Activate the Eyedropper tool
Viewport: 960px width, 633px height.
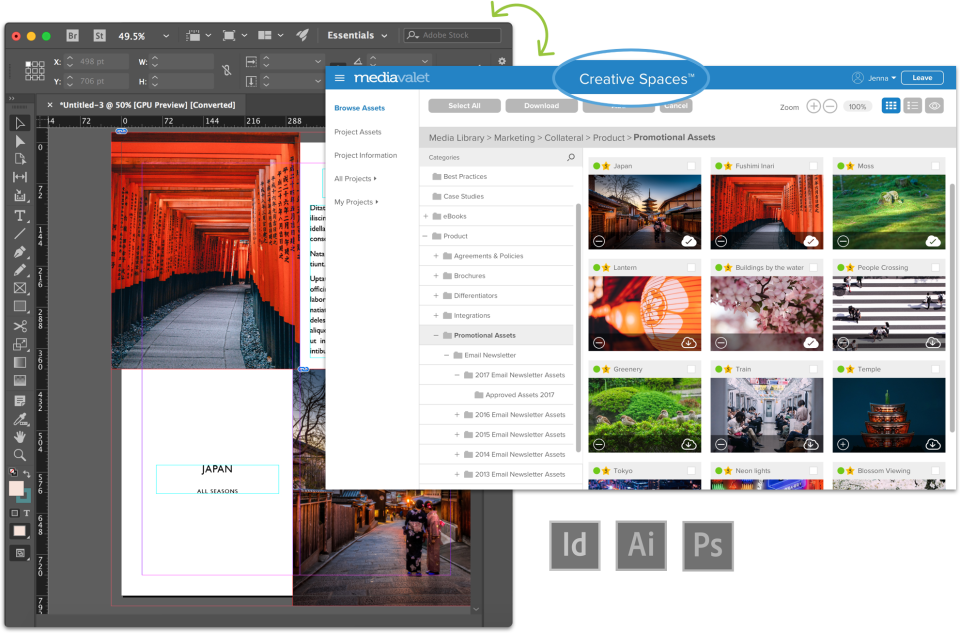20,418
